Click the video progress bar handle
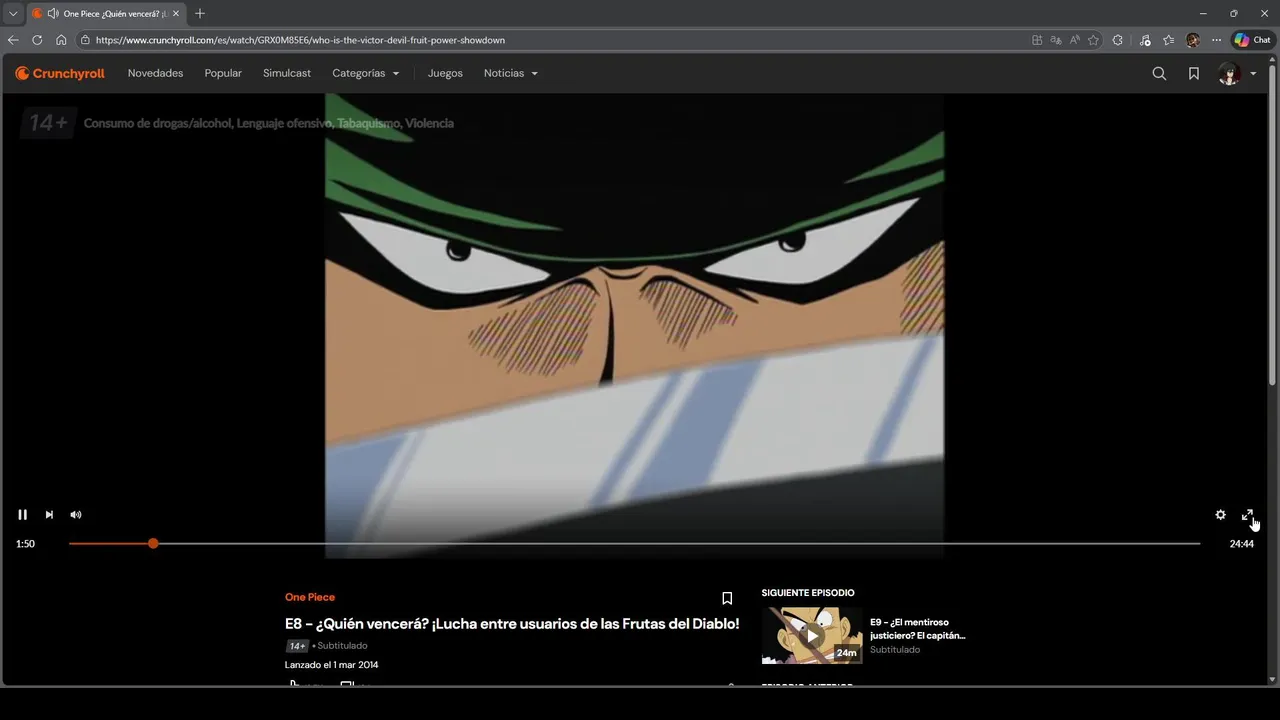1280x720 pixels. click(x=153, y=543)
